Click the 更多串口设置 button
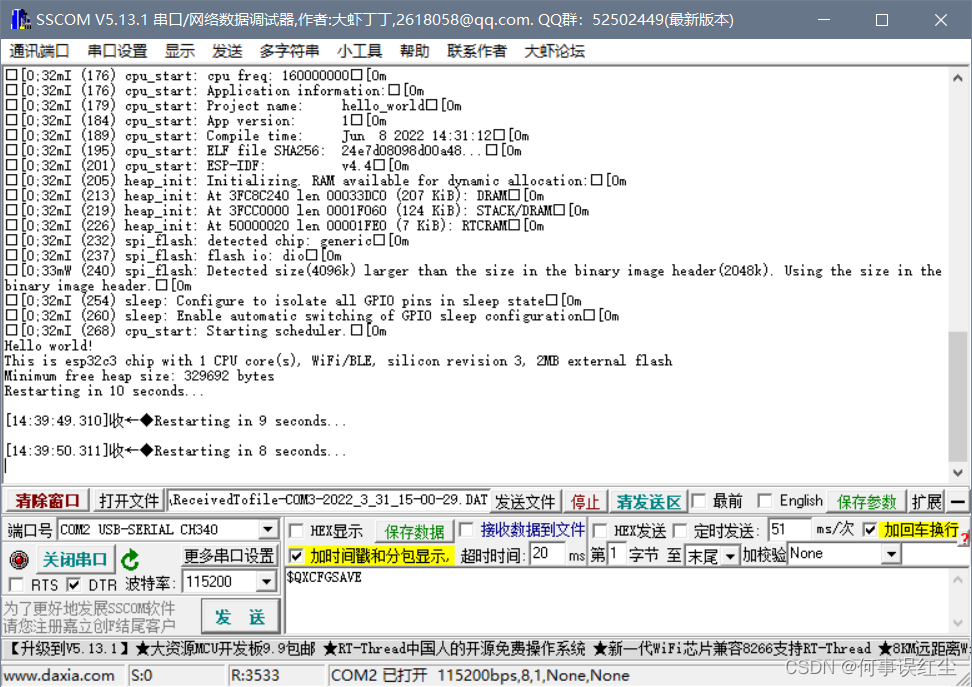 [x=229, y=556]
